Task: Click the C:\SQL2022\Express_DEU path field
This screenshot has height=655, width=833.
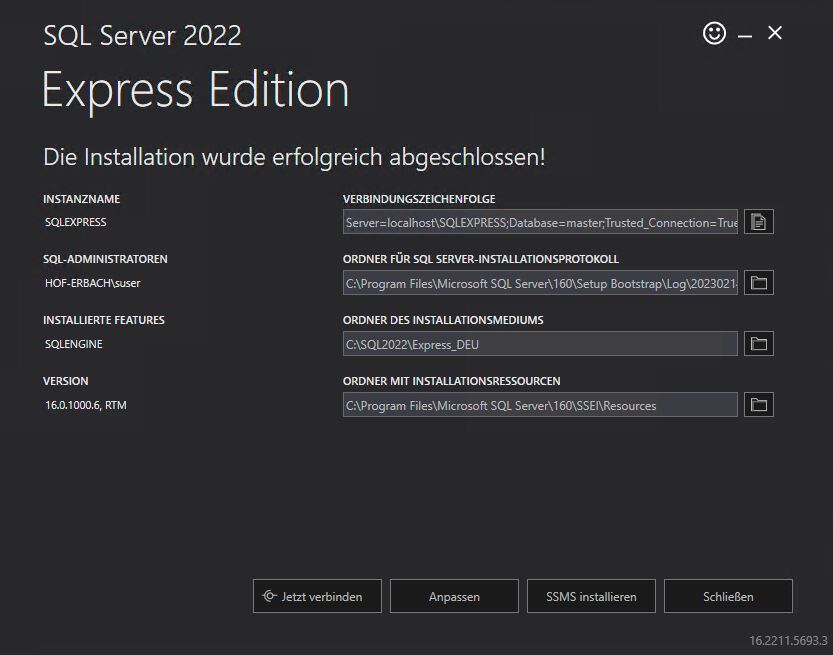Action: (x=540, y=343)
